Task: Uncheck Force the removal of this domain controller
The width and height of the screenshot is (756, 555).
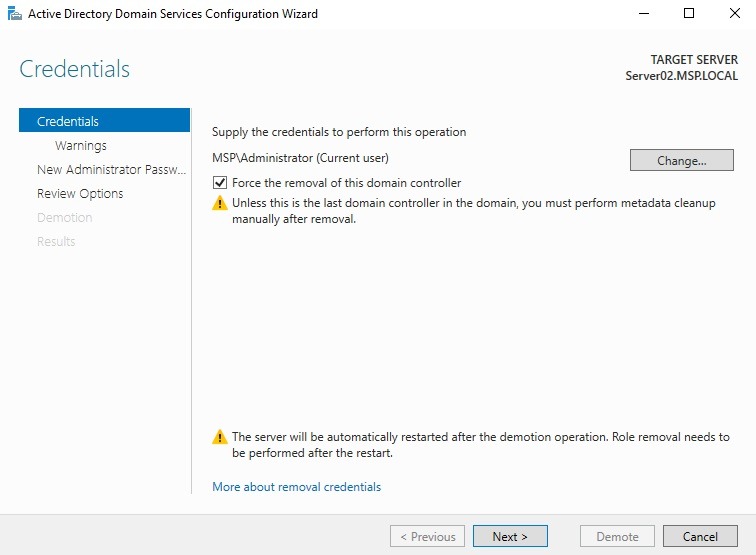Action: tap(220, 183)
